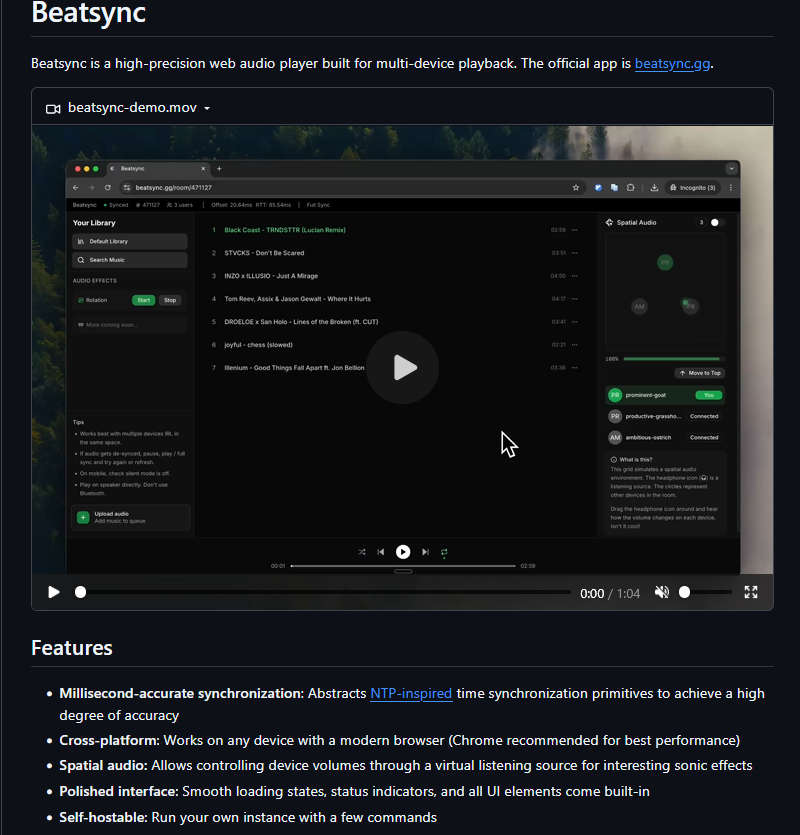Viewport: 800px width, 835px height.
Task: Click the "Spatial audio:" bold text
Action: coord(103,765)
